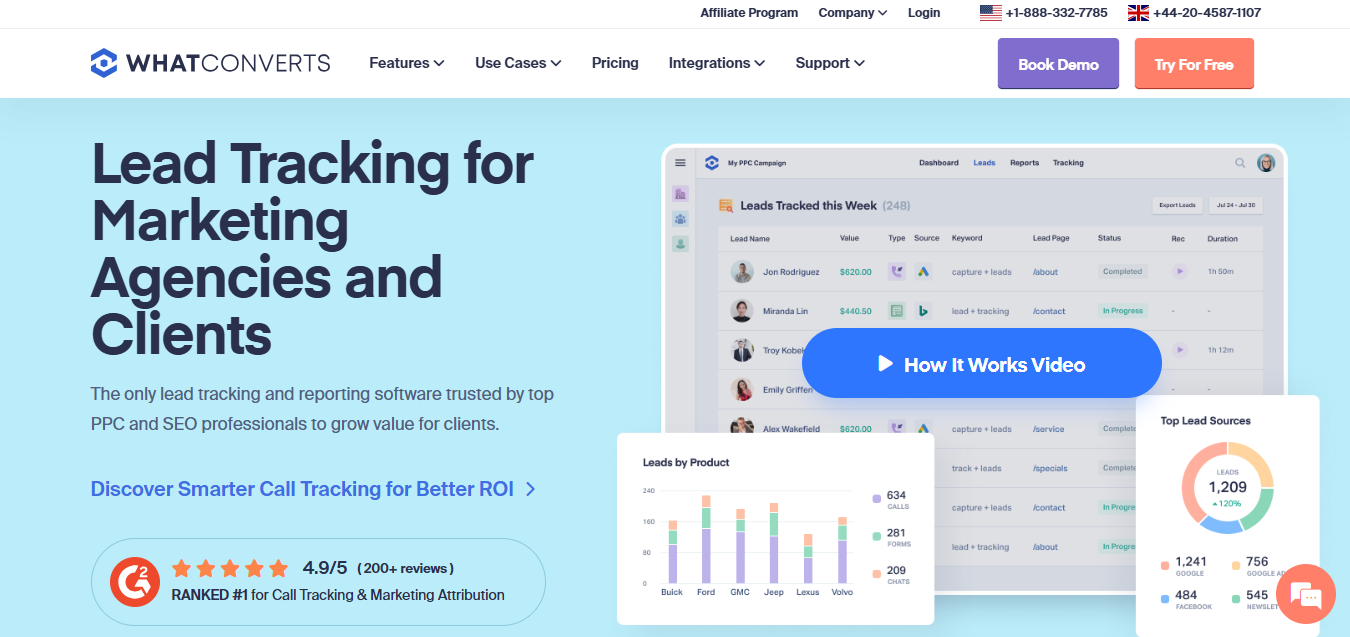Click the "200+ reviews" text
The height and width of the screenshot is (637, 1350).
pos(405,568)
